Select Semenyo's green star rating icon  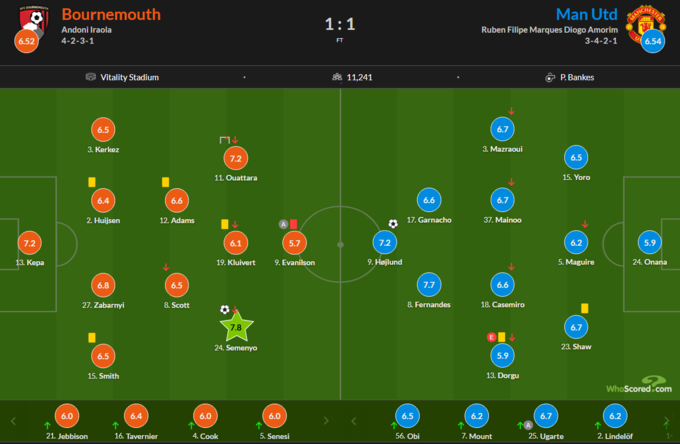pyautogui.click(x=236, y=326)
